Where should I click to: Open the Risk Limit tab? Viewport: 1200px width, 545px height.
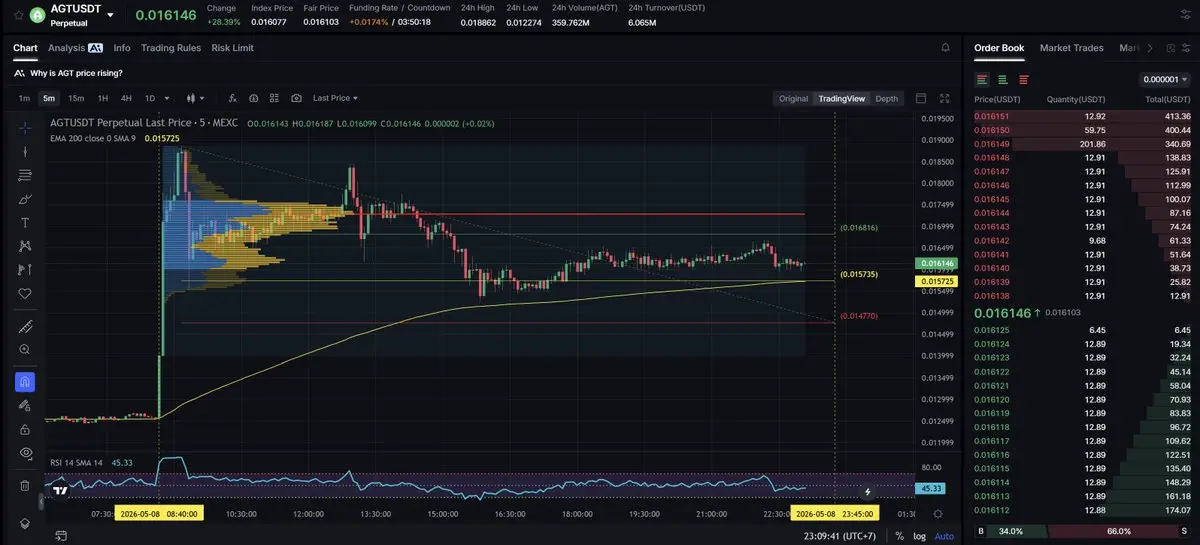coord(232,47)
